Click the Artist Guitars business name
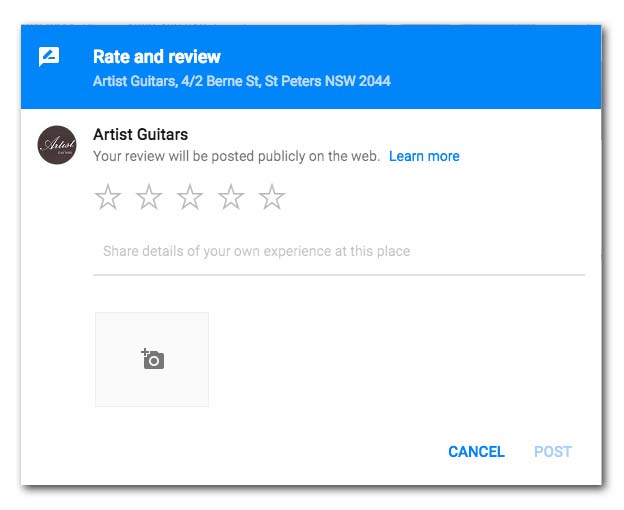624x510 pixels. (x=140, y=134)
